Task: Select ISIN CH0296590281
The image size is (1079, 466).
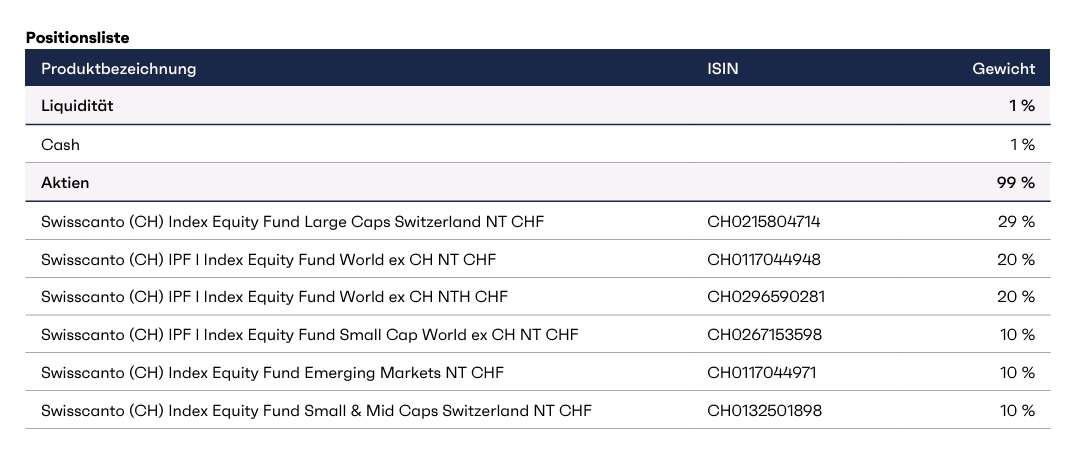Action: 766,297
